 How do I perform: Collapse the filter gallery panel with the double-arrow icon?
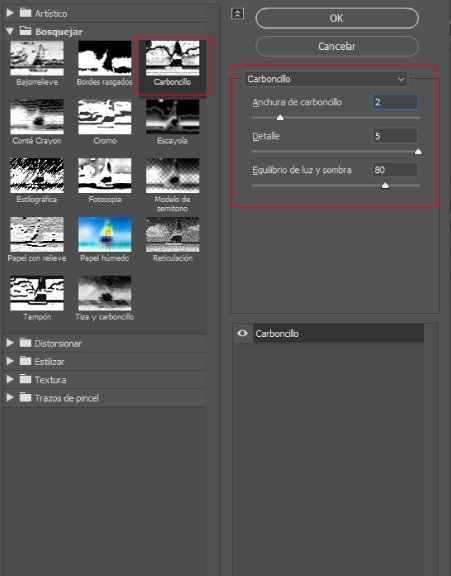pyautogui.click(x=238, y=14)
